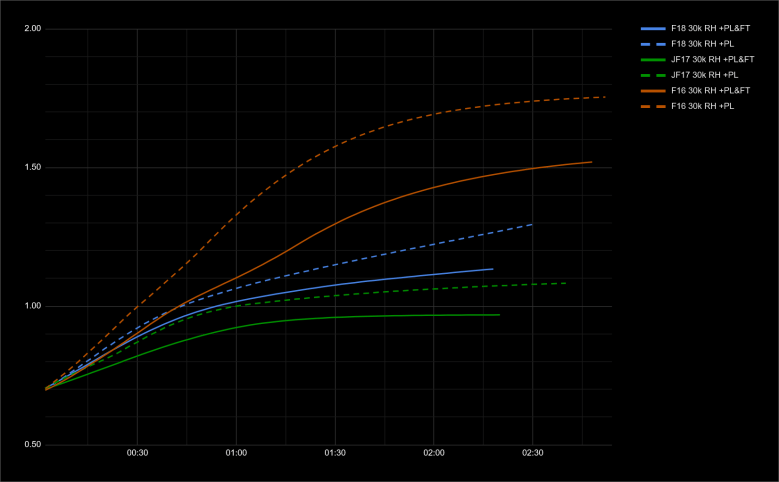Click the 0.50 y-axis tick label
Image resolution: width=779 pixels, height=482 pixels.
[32, 445]
